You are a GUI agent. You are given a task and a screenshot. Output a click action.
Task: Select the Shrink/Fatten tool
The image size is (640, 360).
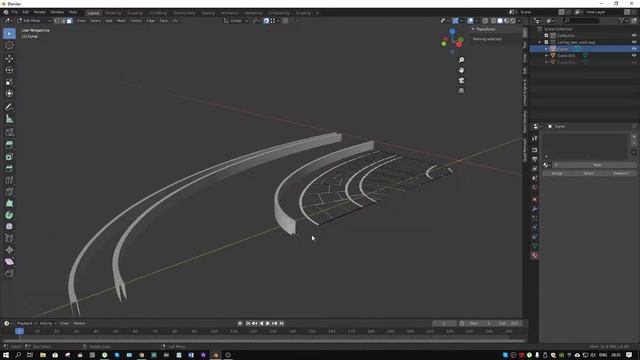pos(9,250)
